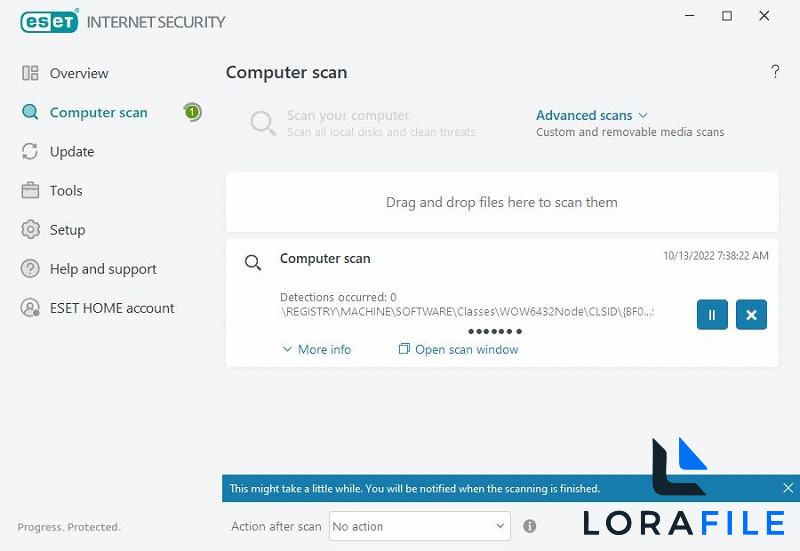The height and width of the screenshot is (551, 800).
Task: Go to the Update section
Action: click(72, 152)
